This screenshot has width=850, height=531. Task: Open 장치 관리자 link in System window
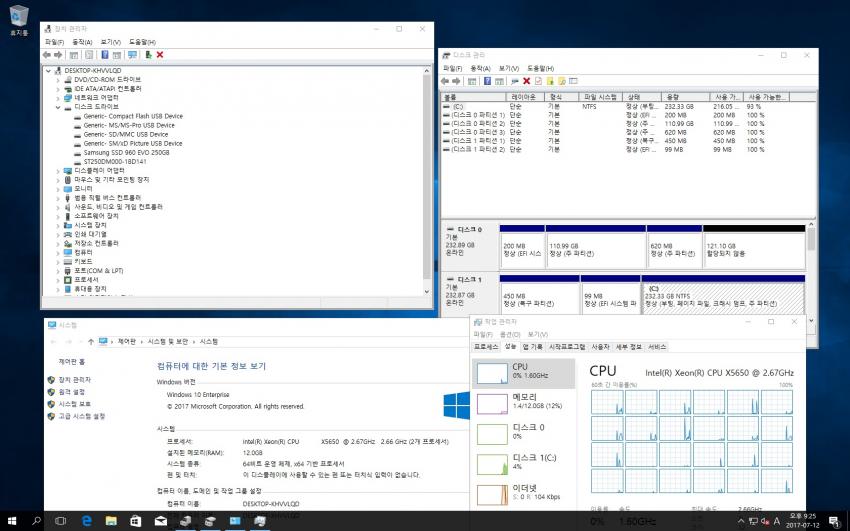(75, 380)
